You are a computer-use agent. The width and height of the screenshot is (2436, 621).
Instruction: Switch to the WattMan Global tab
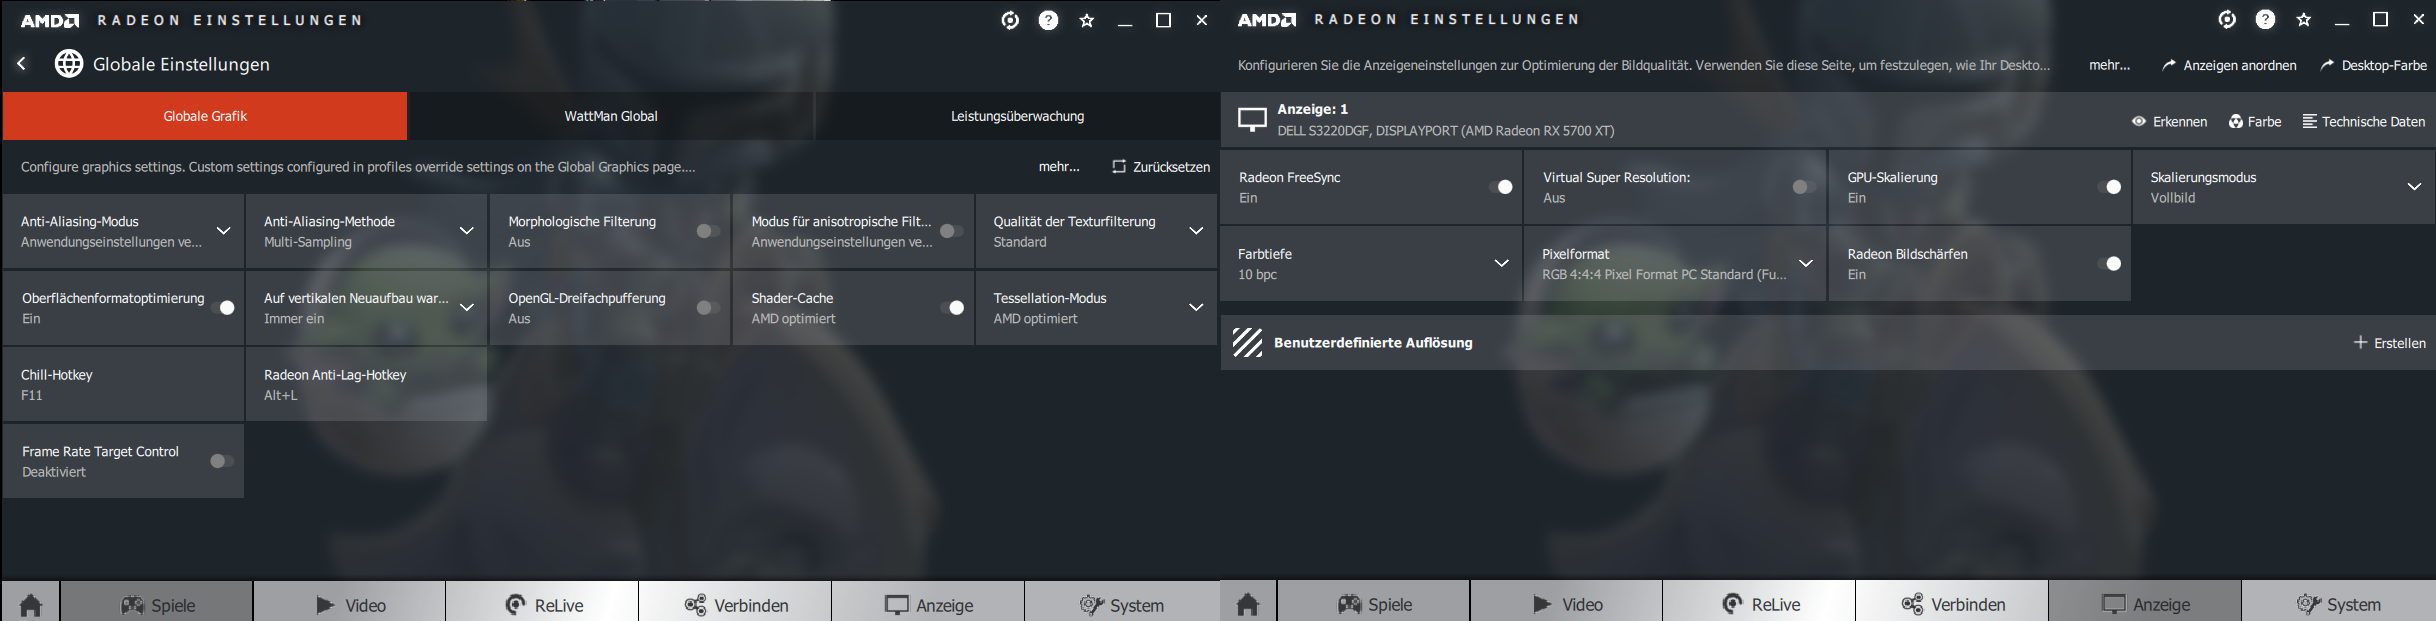[611, 116]
